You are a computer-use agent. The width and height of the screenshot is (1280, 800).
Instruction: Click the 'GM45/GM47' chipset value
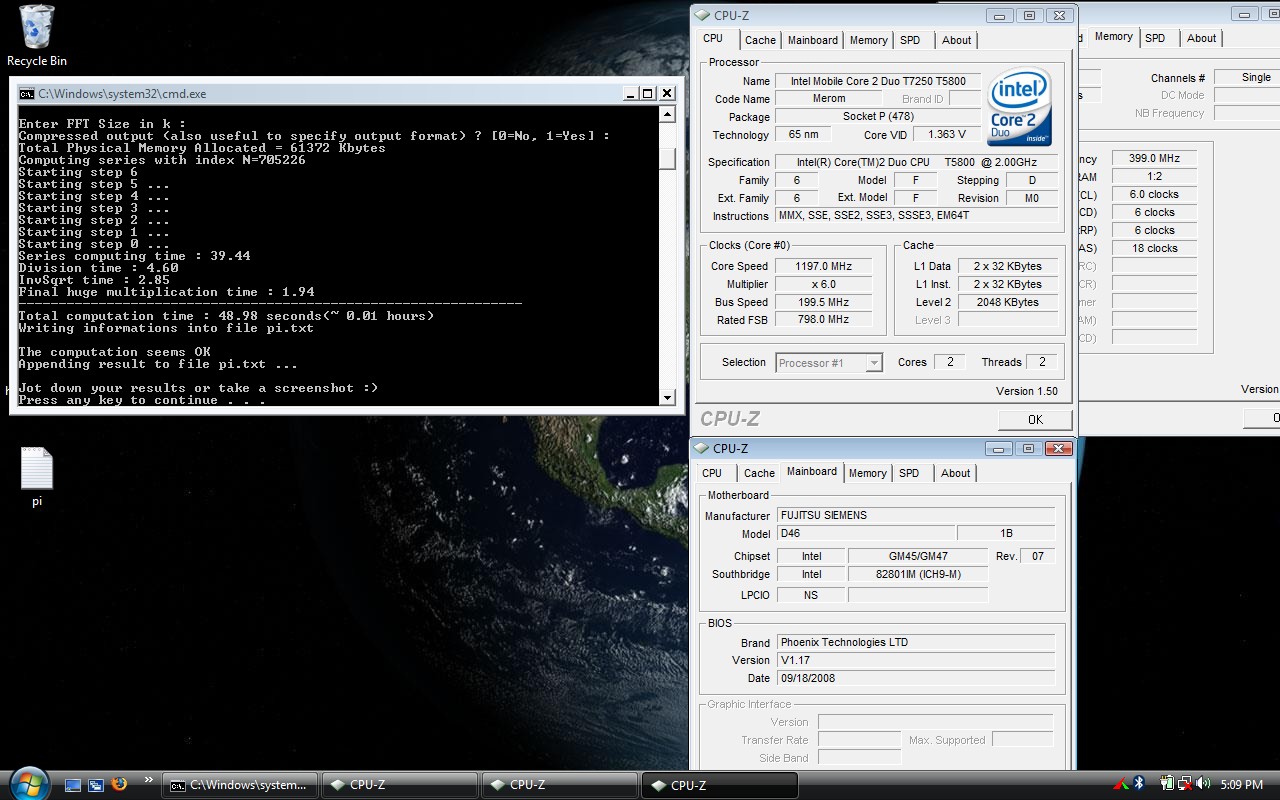918,556
